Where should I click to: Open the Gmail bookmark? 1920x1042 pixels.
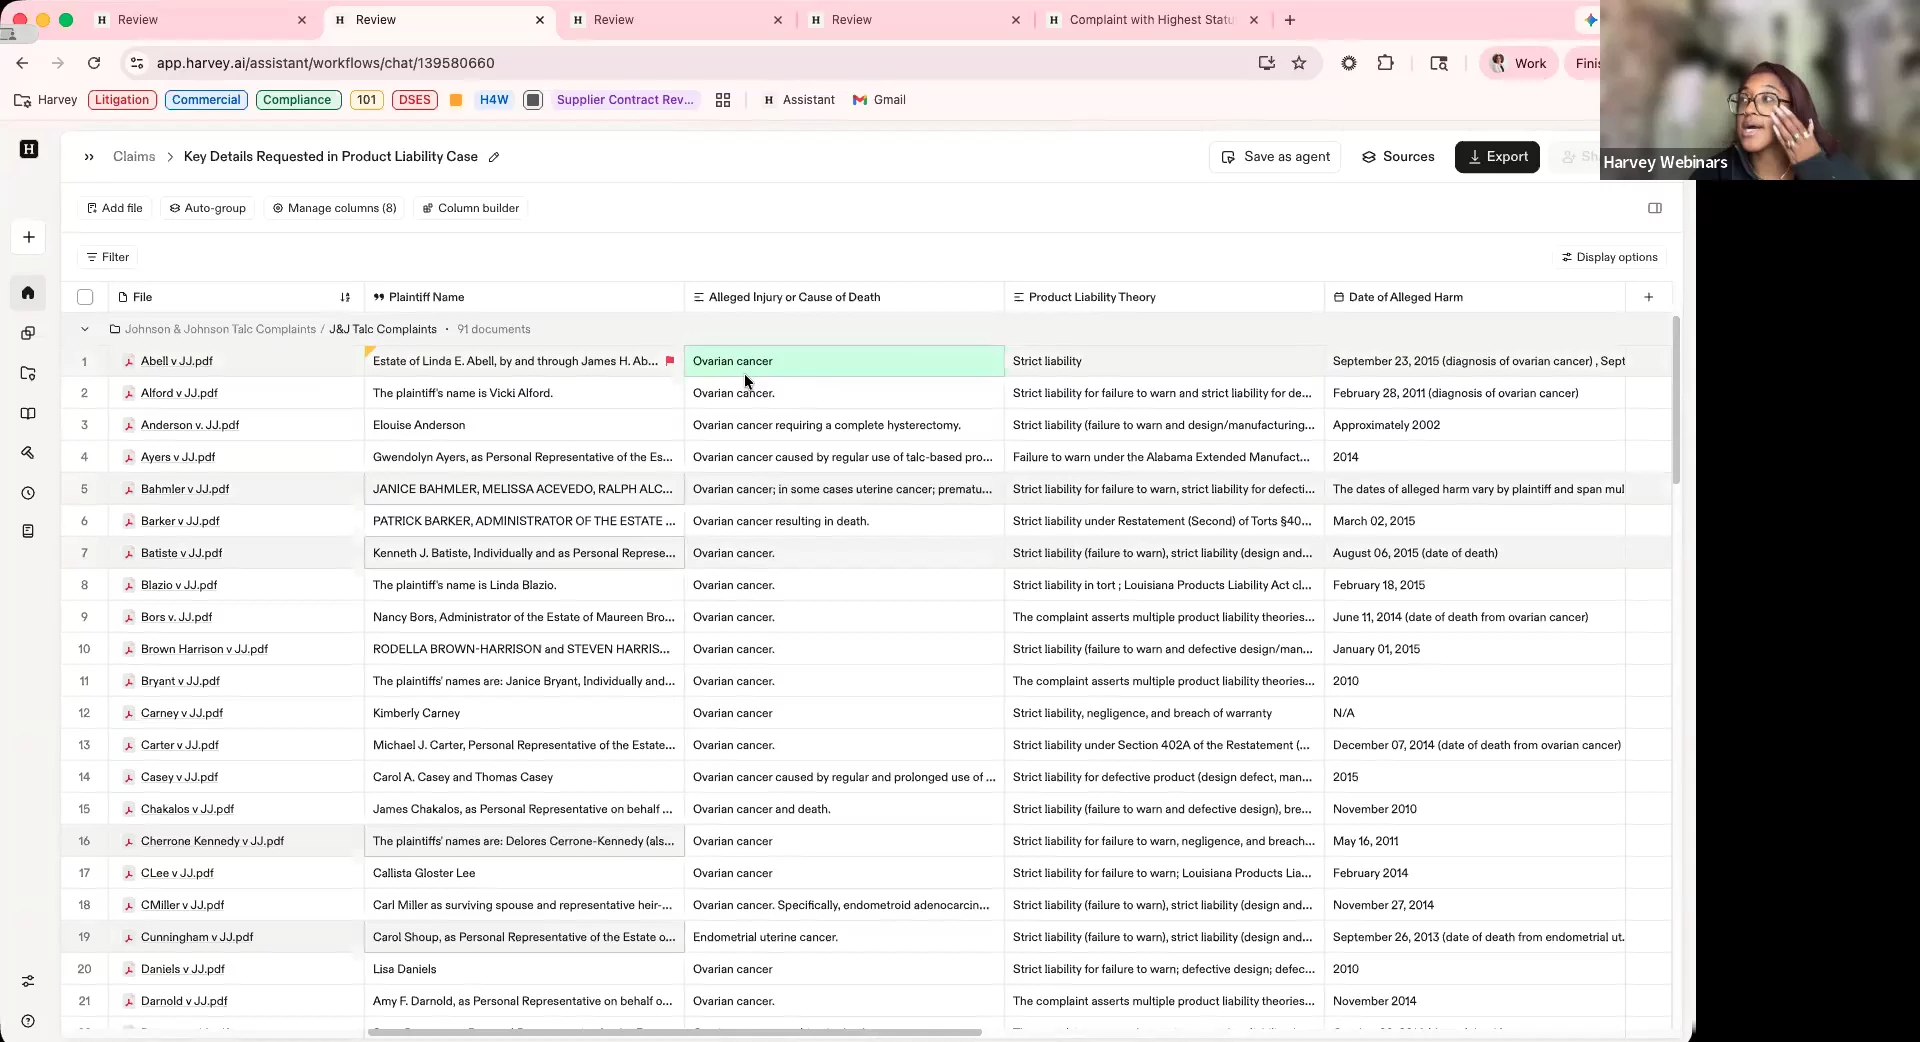pos(879,100)
